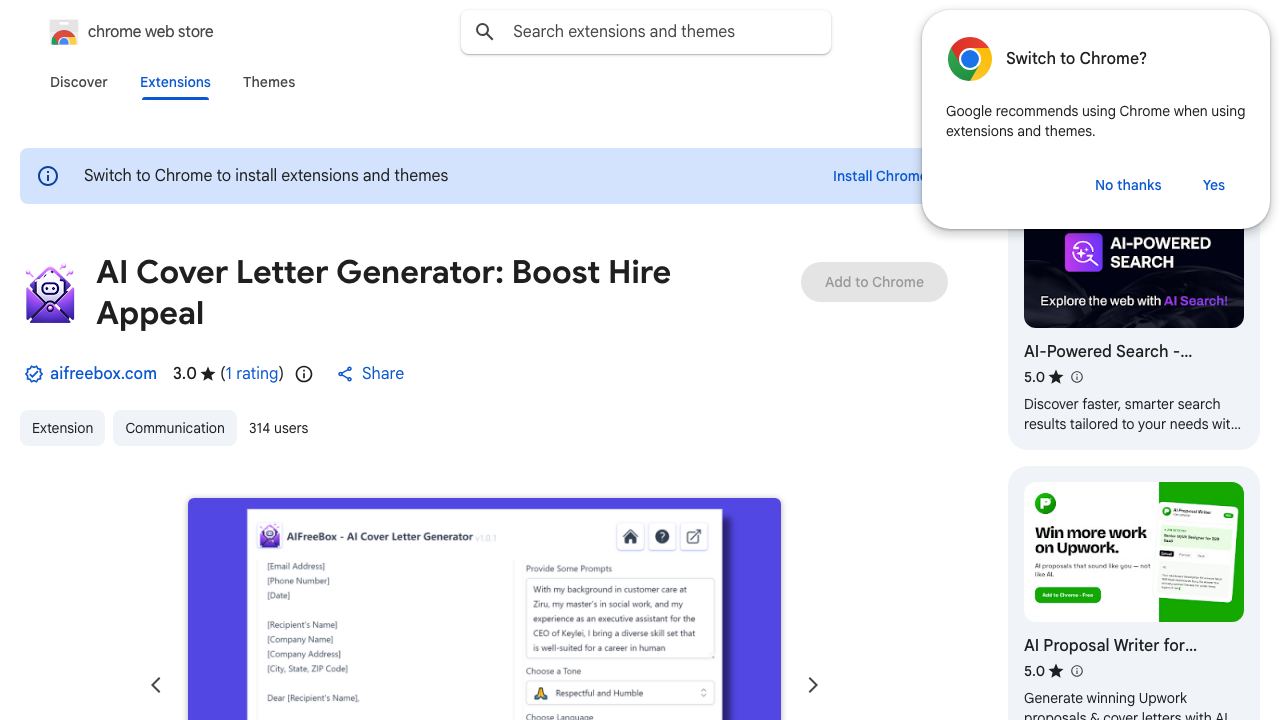The width and height of the screenshot is (1280, 720).
Task: Show the previous screenshot with the left arrow
Action: coord(156,685)
